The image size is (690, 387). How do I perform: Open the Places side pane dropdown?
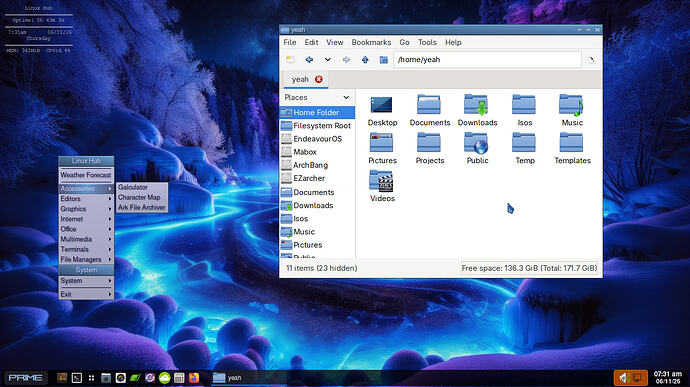click(346, 97)
